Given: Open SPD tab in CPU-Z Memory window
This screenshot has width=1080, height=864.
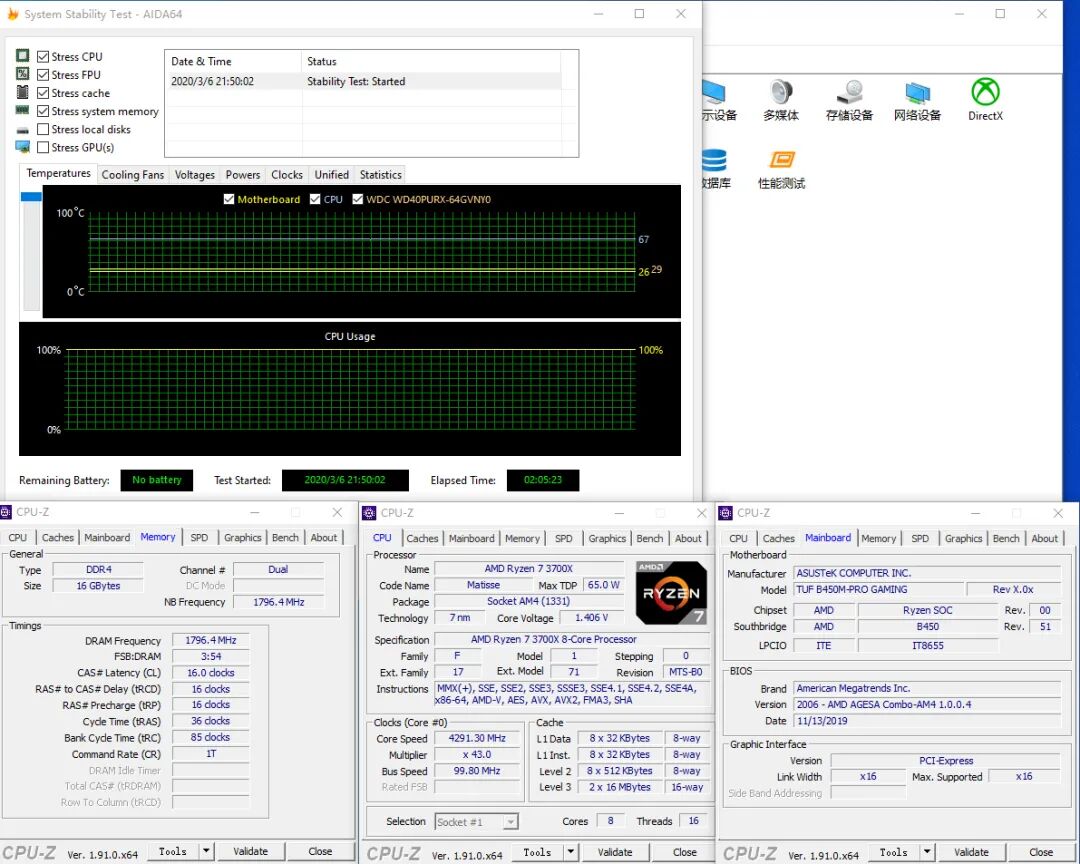Looking at the screenshot, I should coord(199,537).
